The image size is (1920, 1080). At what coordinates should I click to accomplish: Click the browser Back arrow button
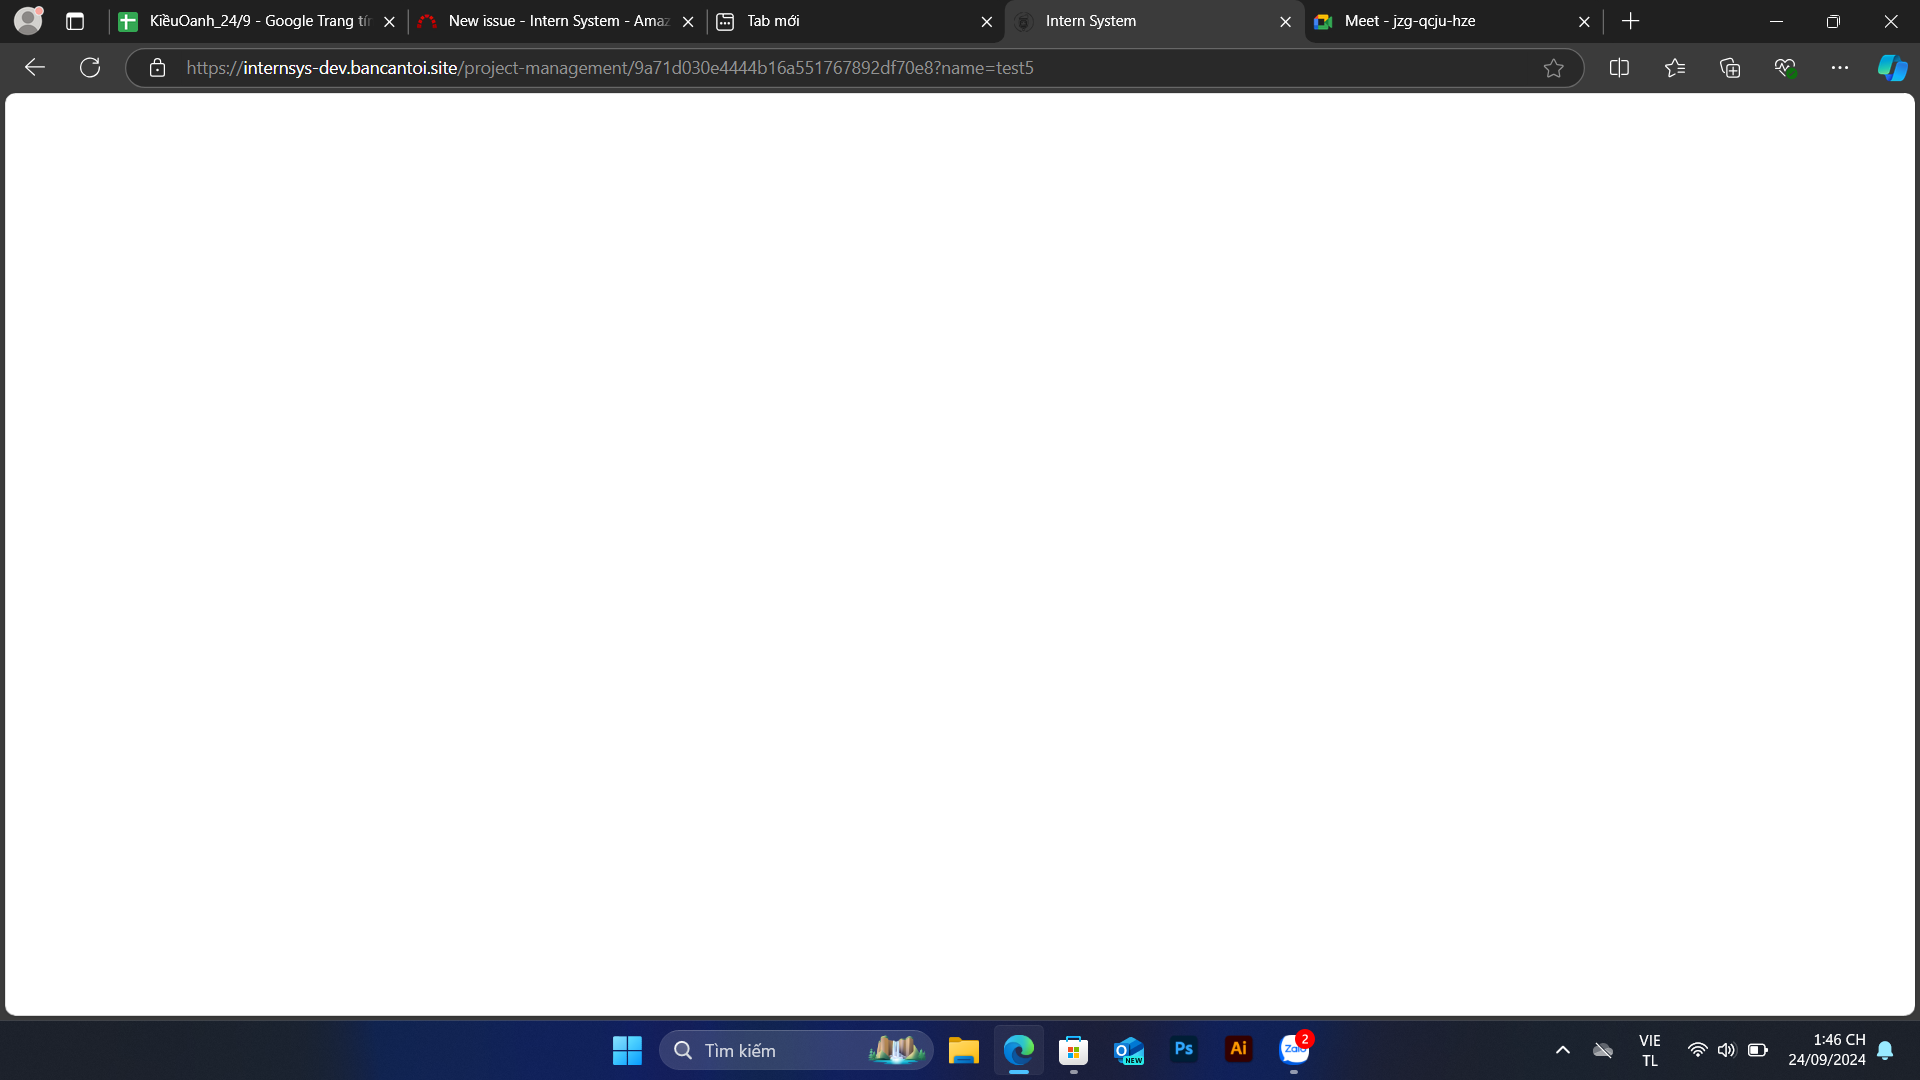[x=35, y=68]
